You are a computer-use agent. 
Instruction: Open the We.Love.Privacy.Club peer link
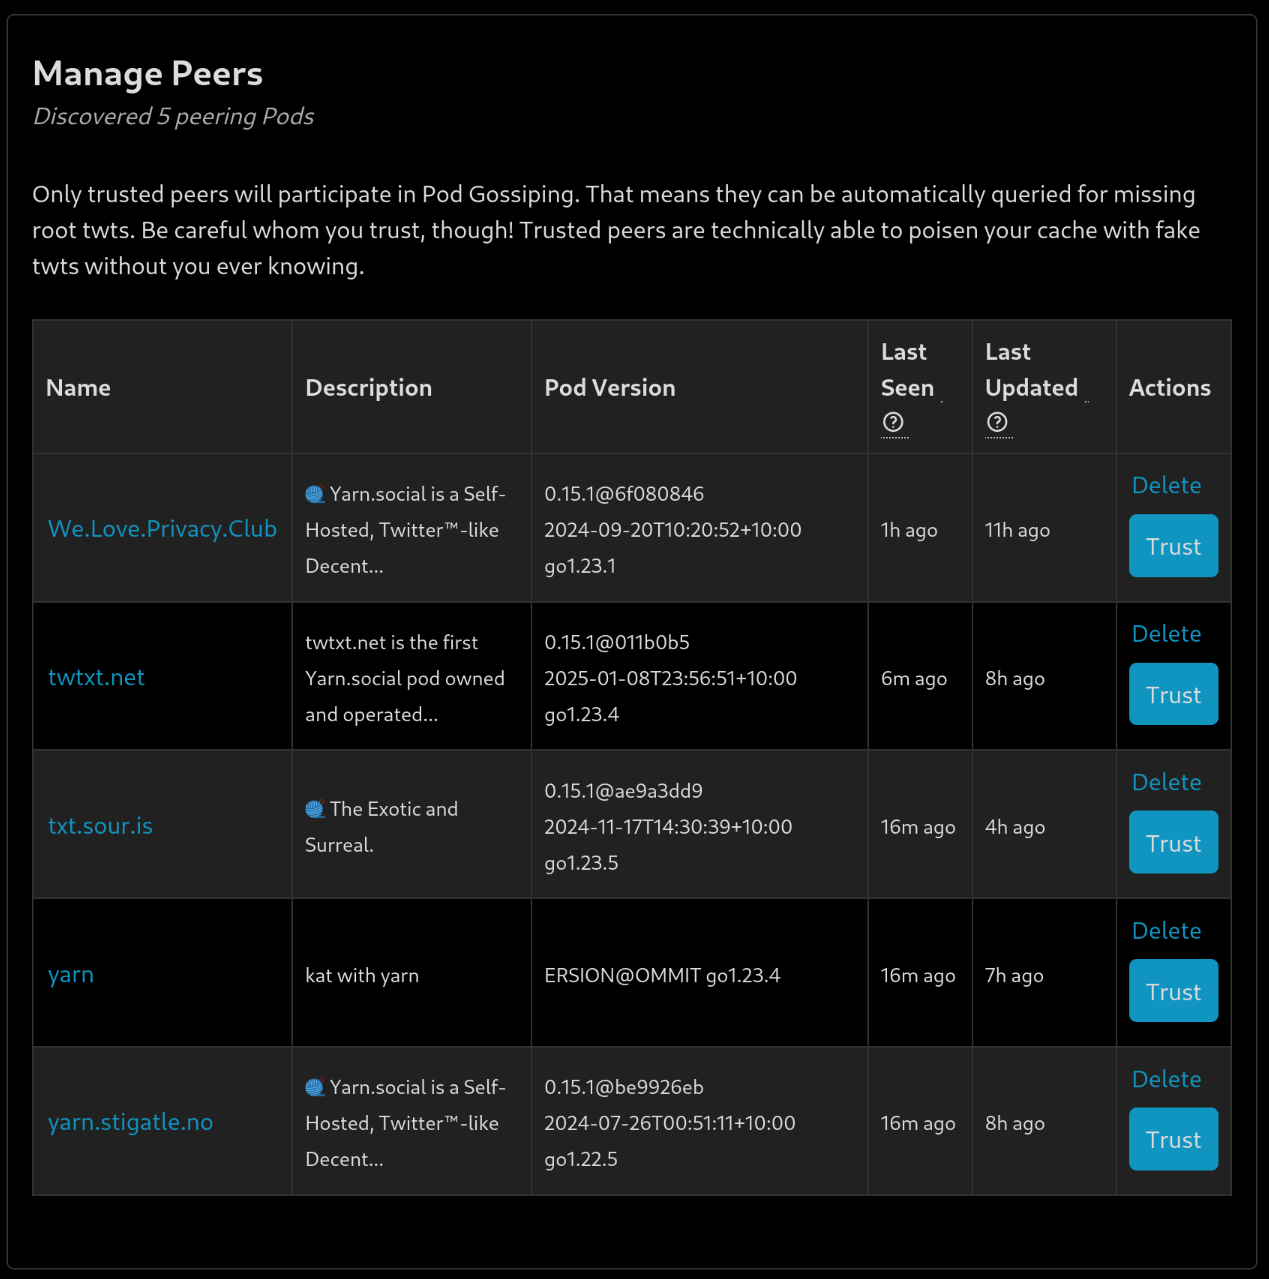[162, 529]
